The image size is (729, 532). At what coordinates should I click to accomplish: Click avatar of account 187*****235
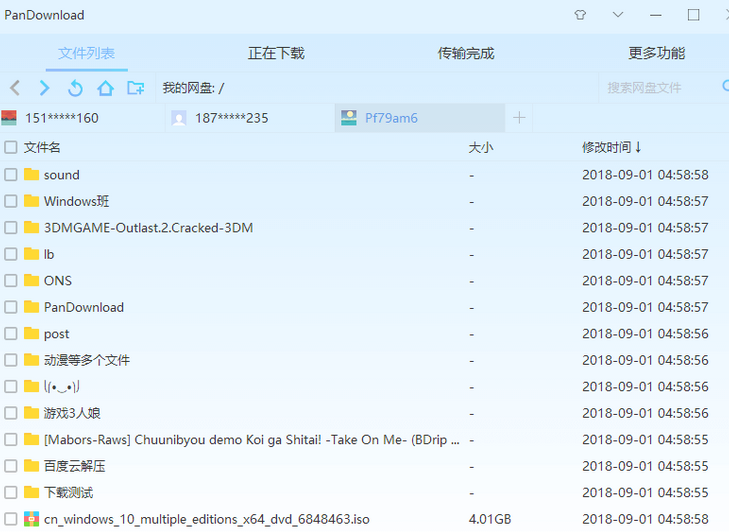pos(179,118)
